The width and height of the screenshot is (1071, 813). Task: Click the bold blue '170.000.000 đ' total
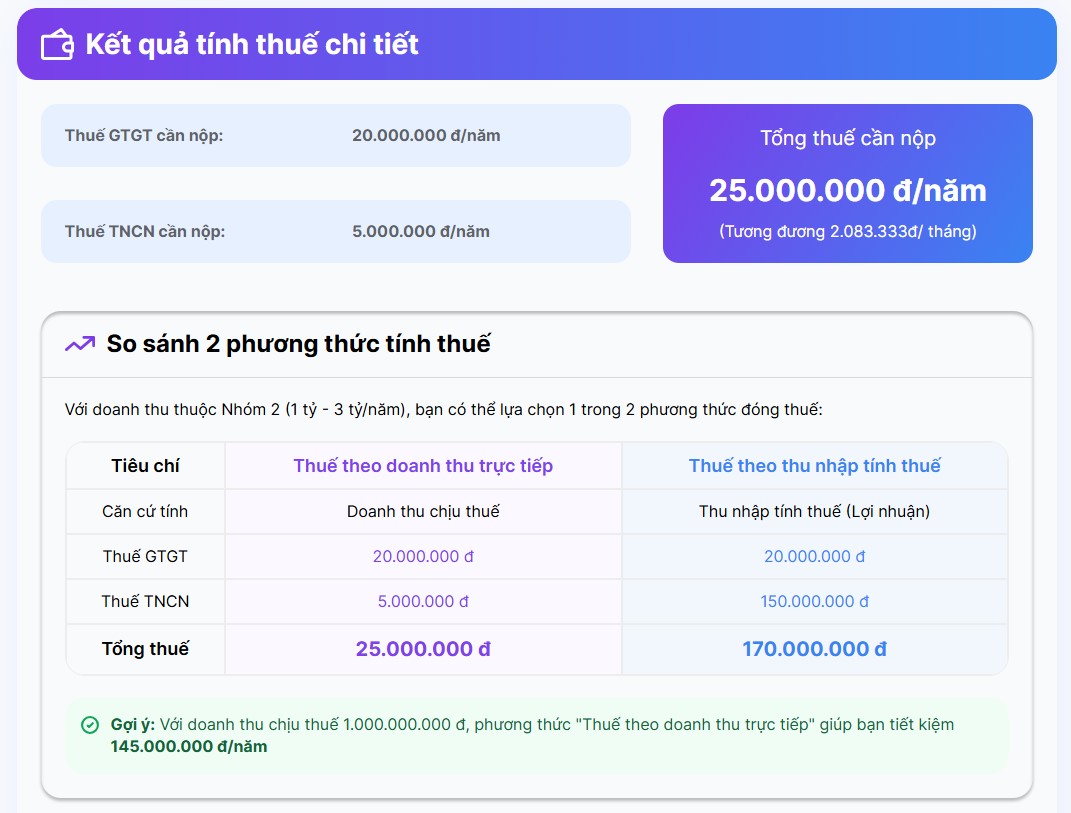[814, 649]
